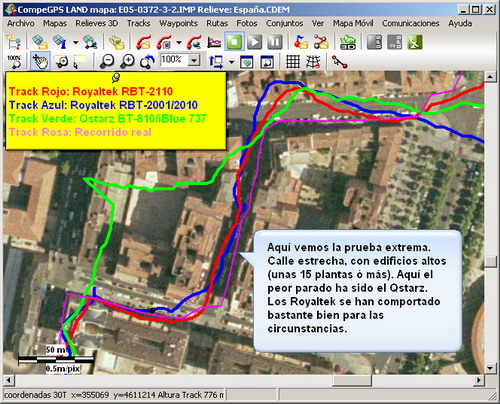
Task: Click the zoom out magnifier
Action: click(107, 62)
